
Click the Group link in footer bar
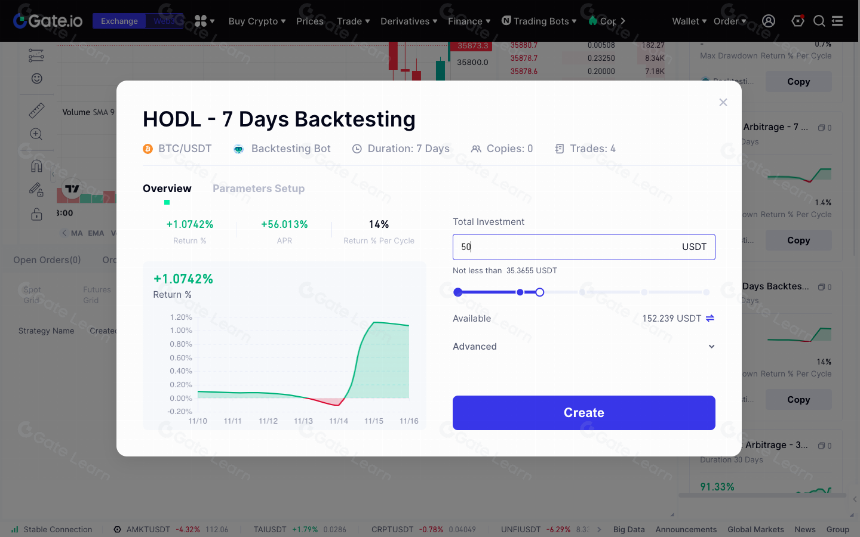tap(838, 529)
